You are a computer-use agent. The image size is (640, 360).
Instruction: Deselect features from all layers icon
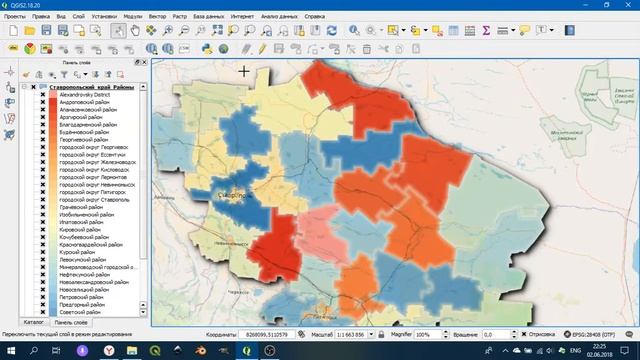437,31
